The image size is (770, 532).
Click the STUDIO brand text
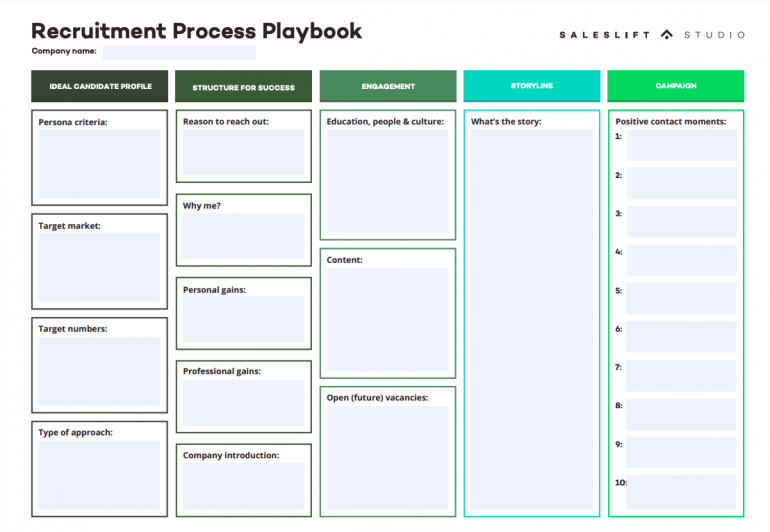click(x=715, y=35)
